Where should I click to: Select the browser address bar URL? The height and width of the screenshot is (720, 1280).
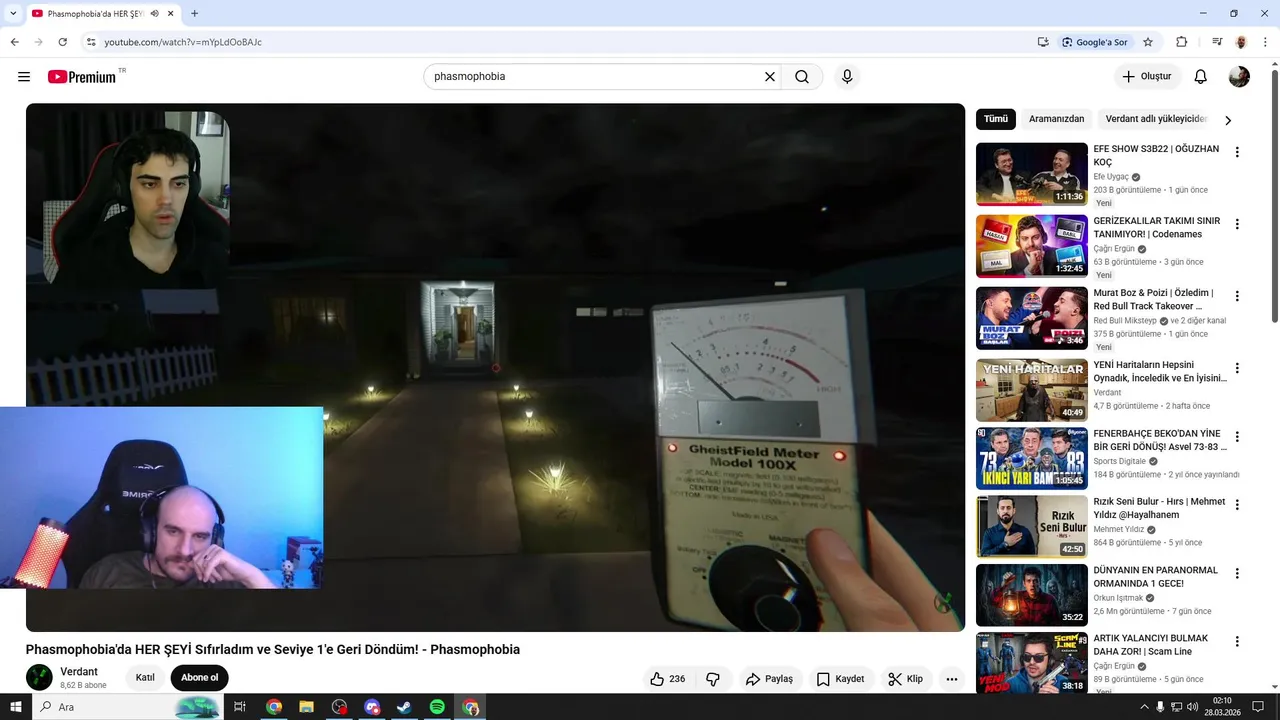coord(183,42)
